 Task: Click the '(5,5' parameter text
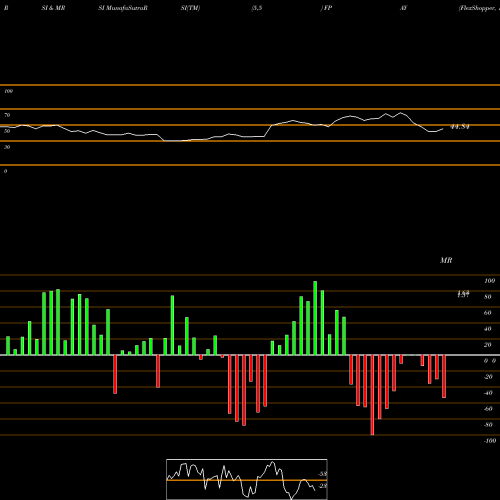coord(257,8)
